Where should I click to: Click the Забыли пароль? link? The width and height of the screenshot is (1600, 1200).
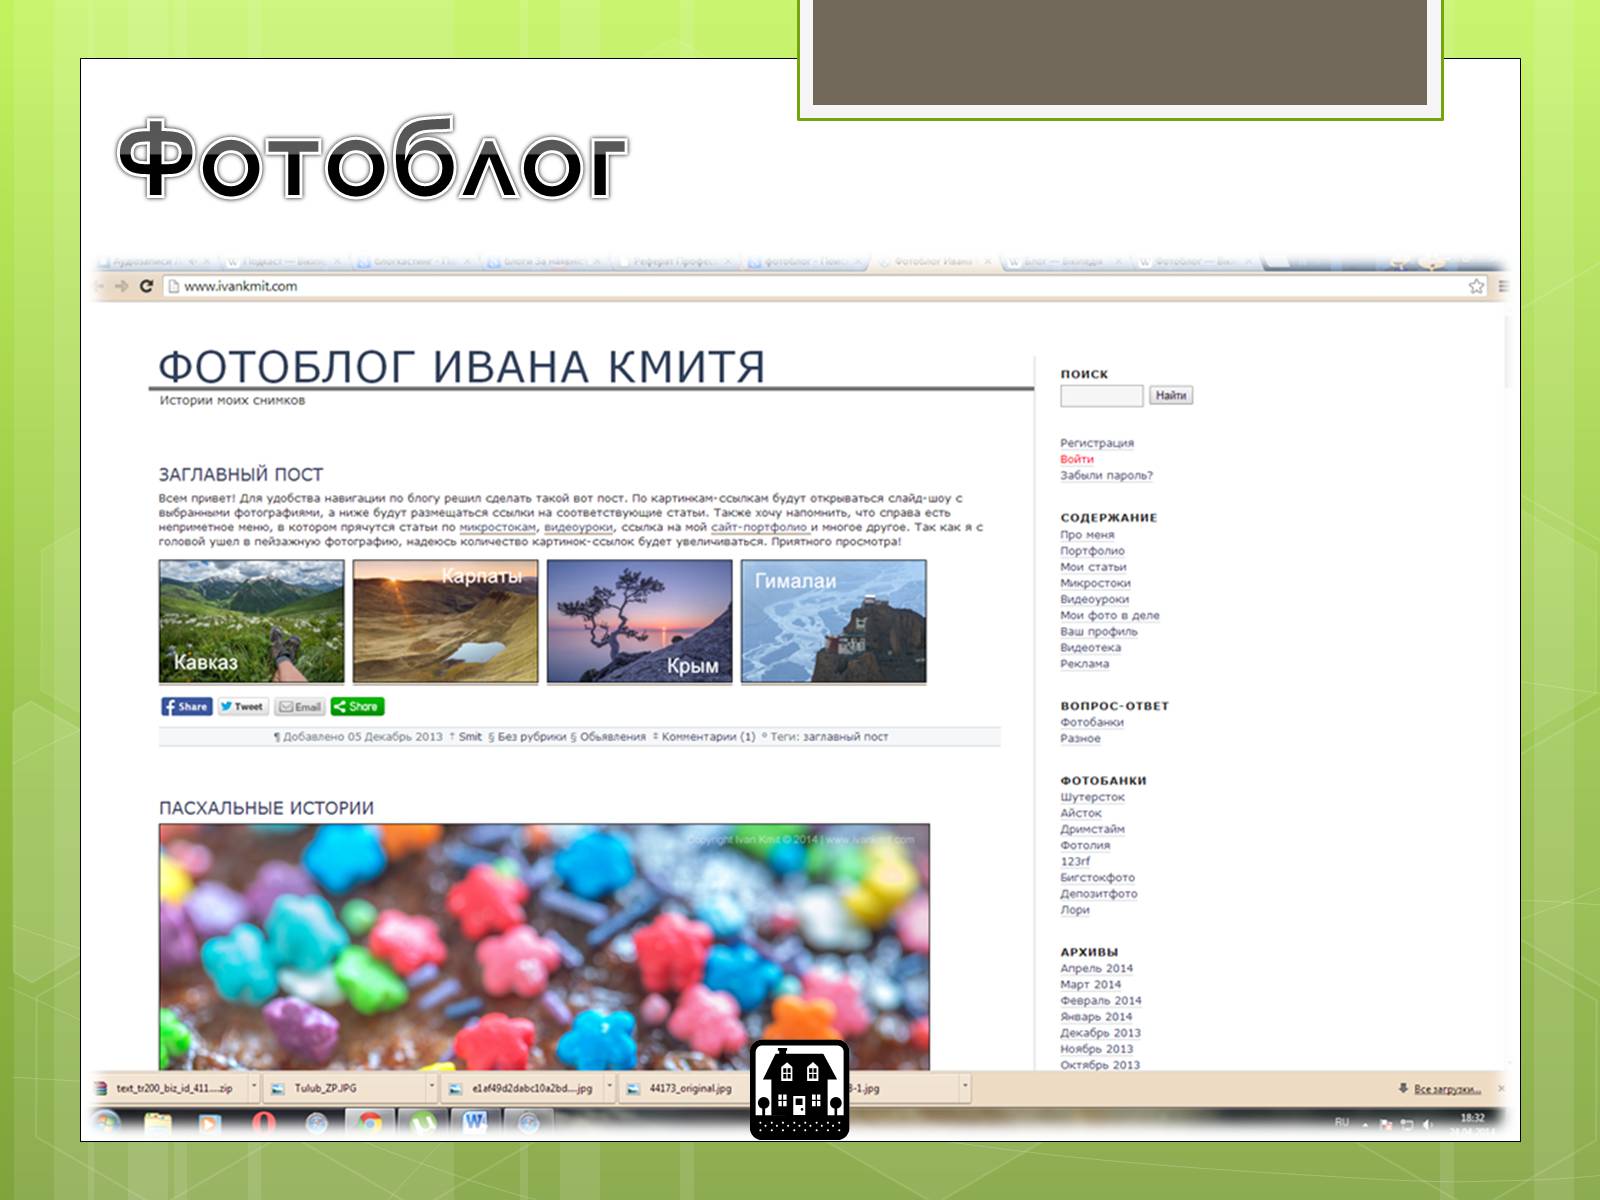tap(1106, 475)
